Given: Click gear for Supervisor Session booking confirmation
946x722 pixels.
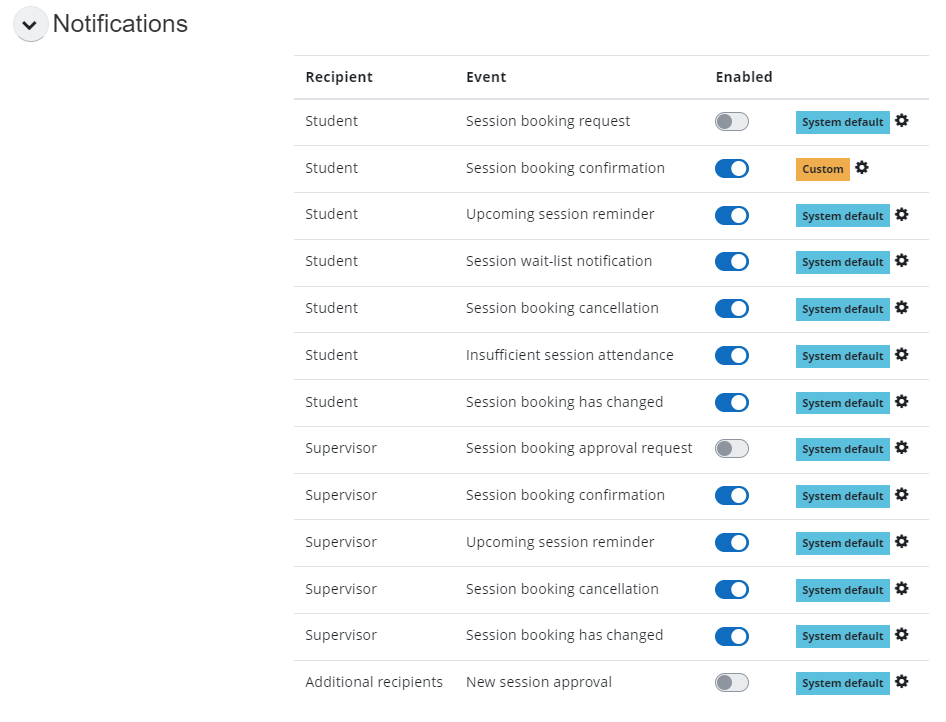Looking at the screenshot, I should pyautogui.click(x=901, y=495).
